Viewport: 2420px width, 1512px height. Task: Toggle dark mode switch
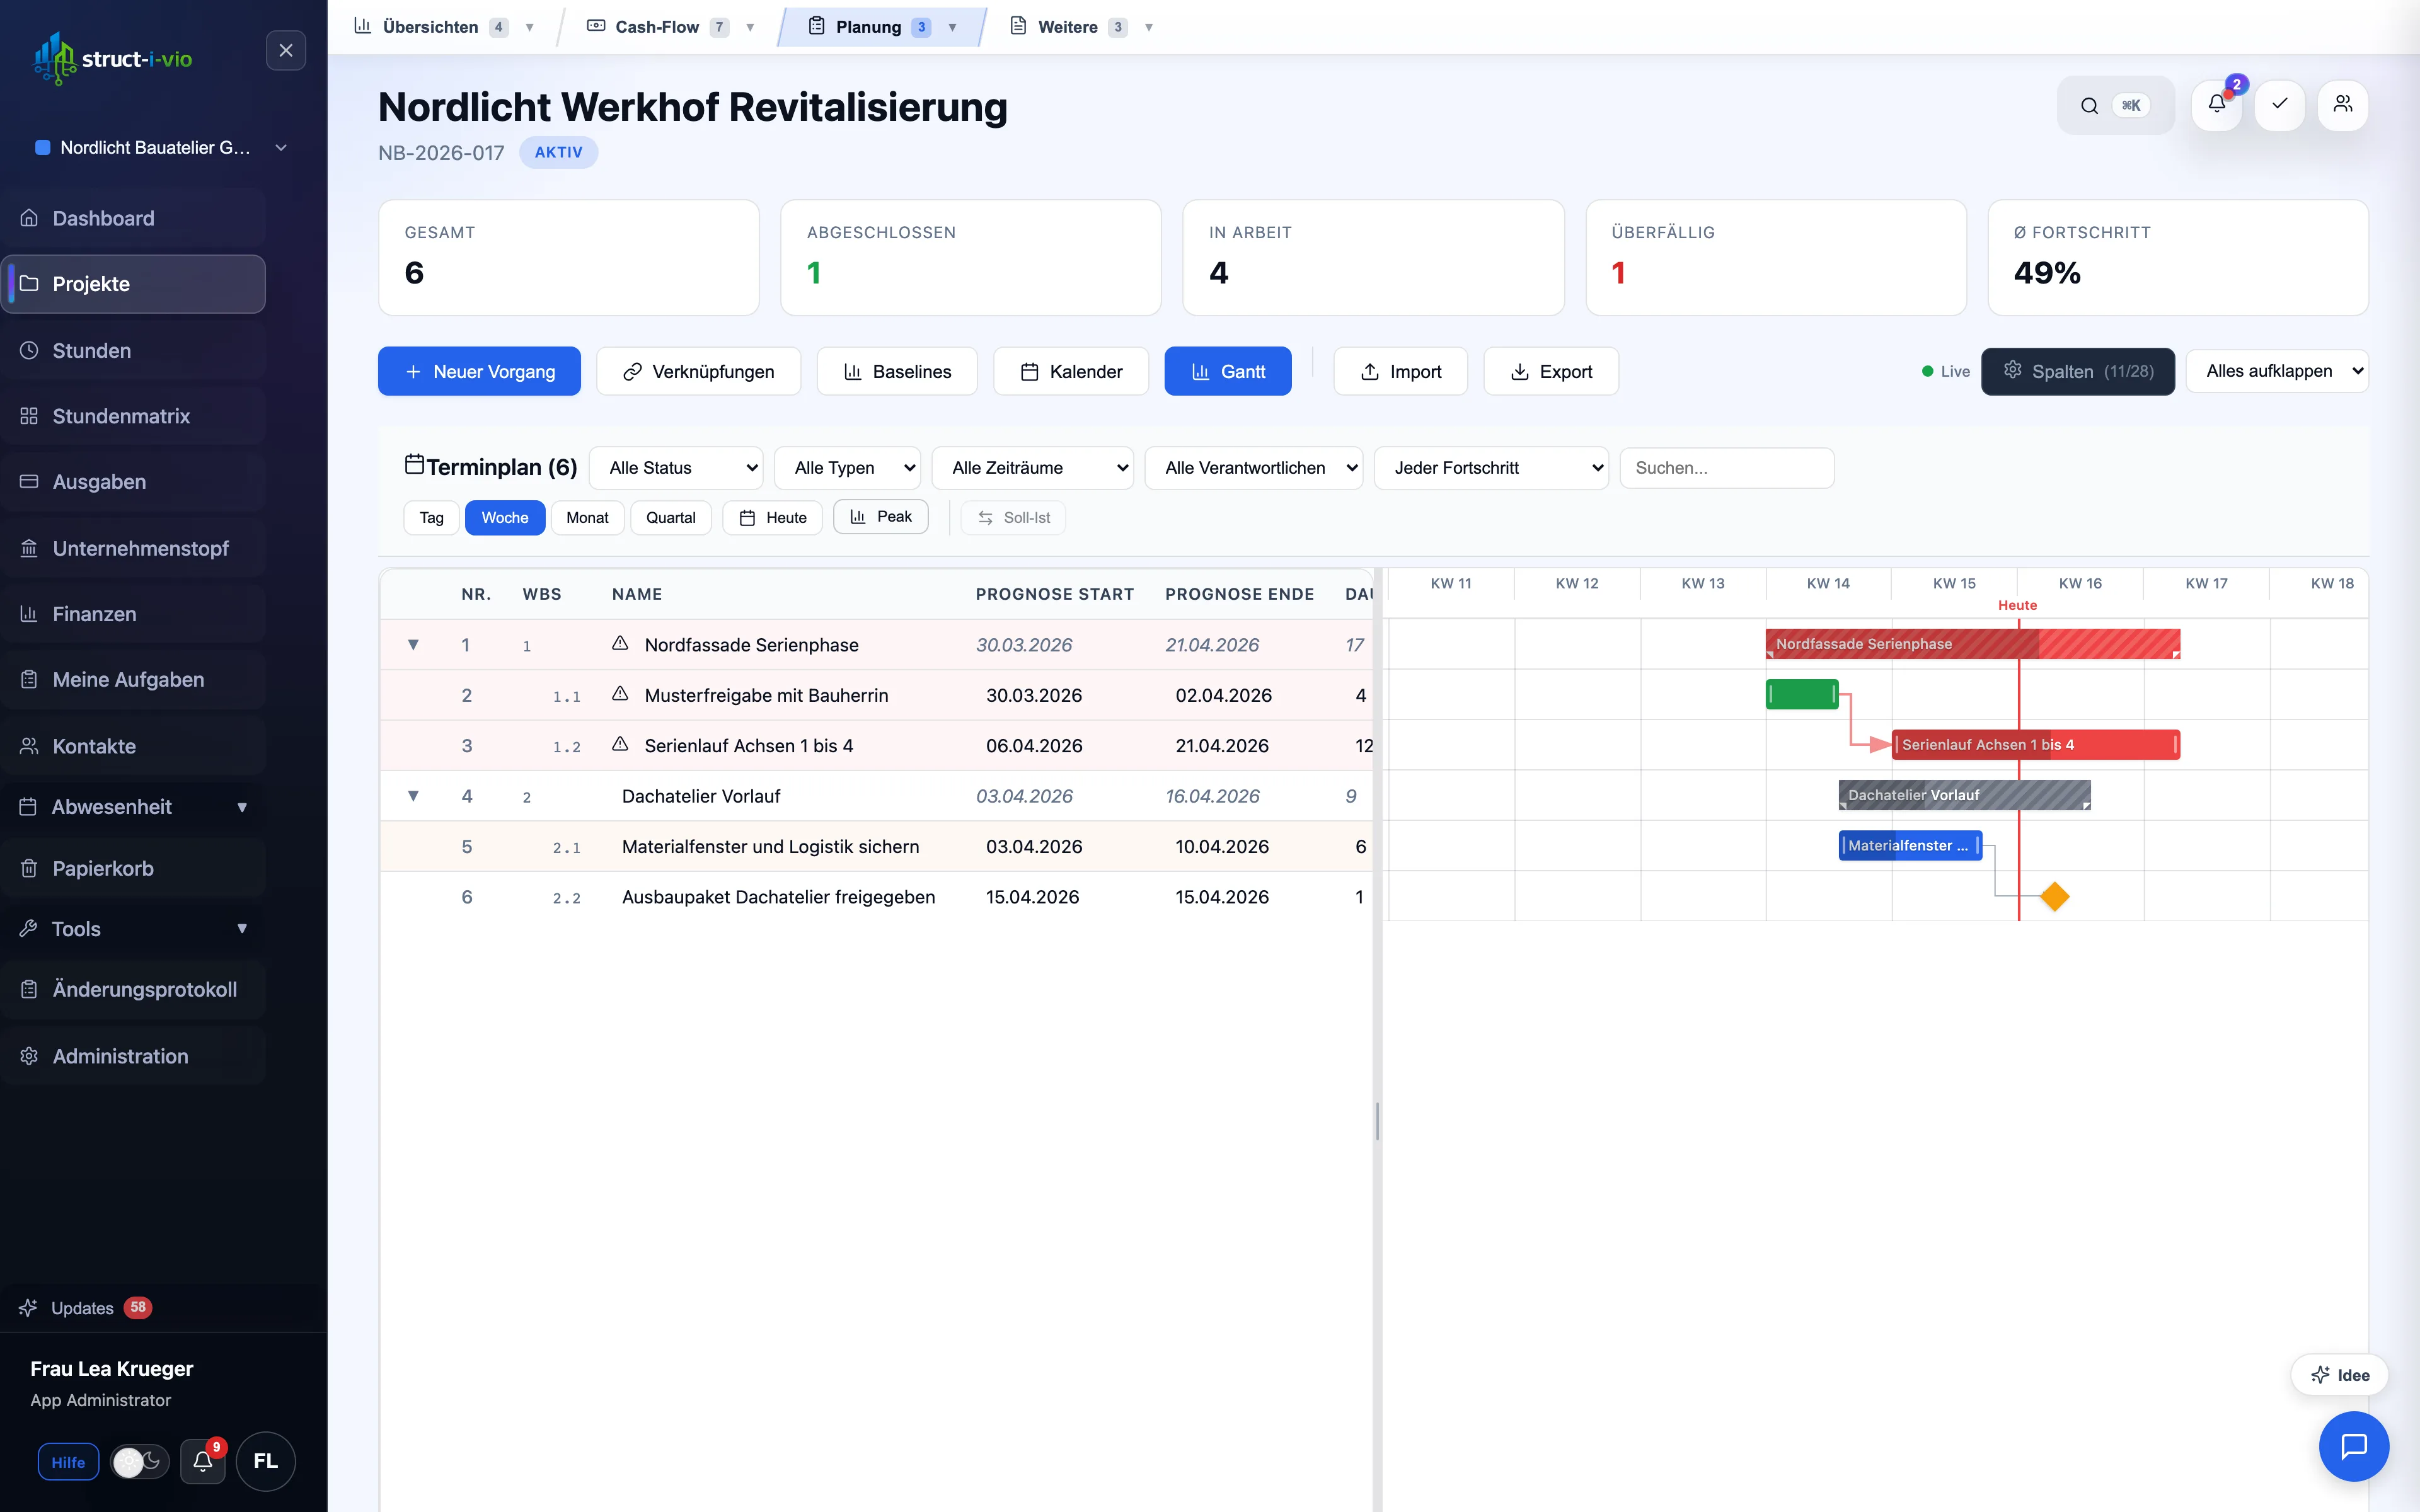[x=139, y=1462]
